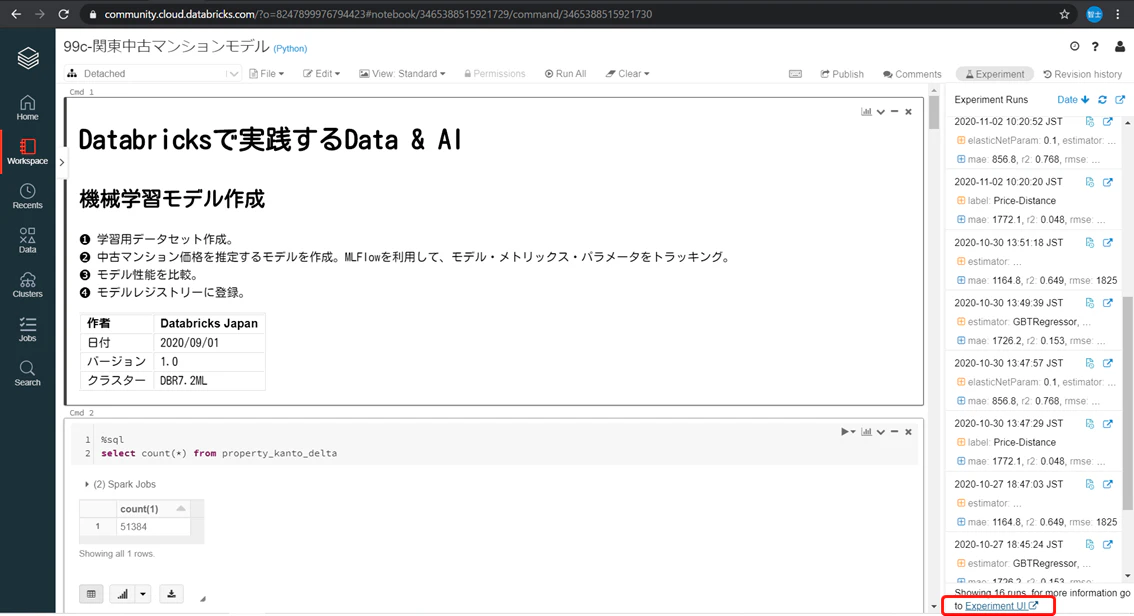Open the schedule clock icon
The width and height of the screenshot is (1134, 616).
tap(1075, 46)
